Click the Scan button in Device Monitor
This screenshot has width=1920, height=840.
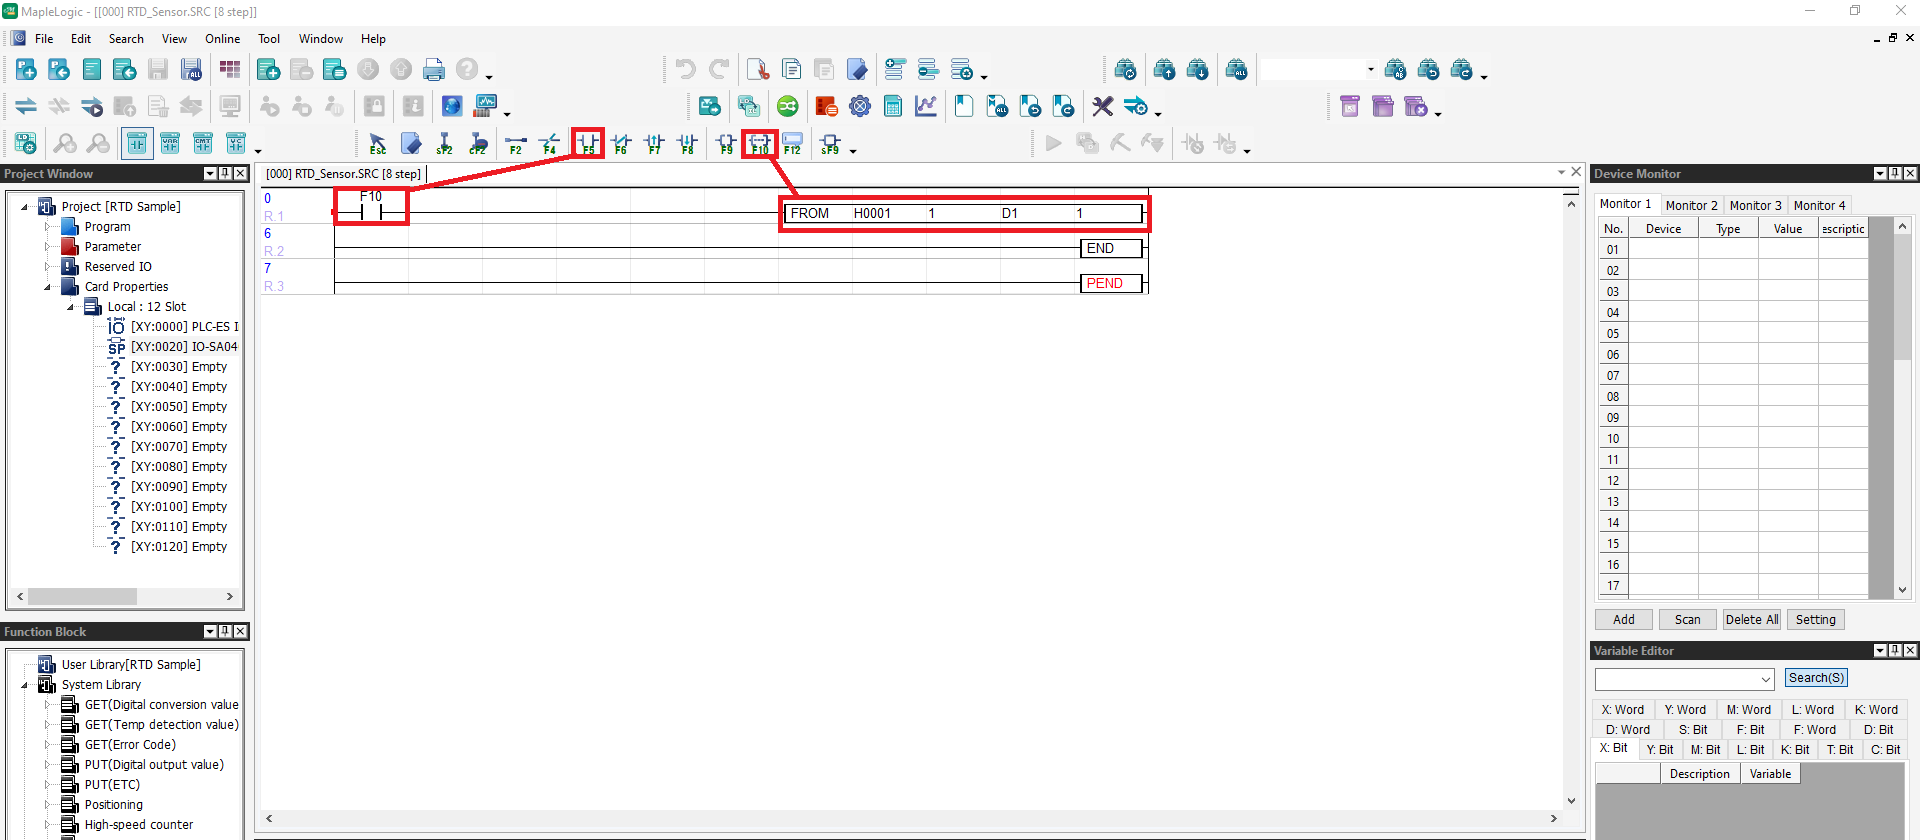pos(1687,620)
